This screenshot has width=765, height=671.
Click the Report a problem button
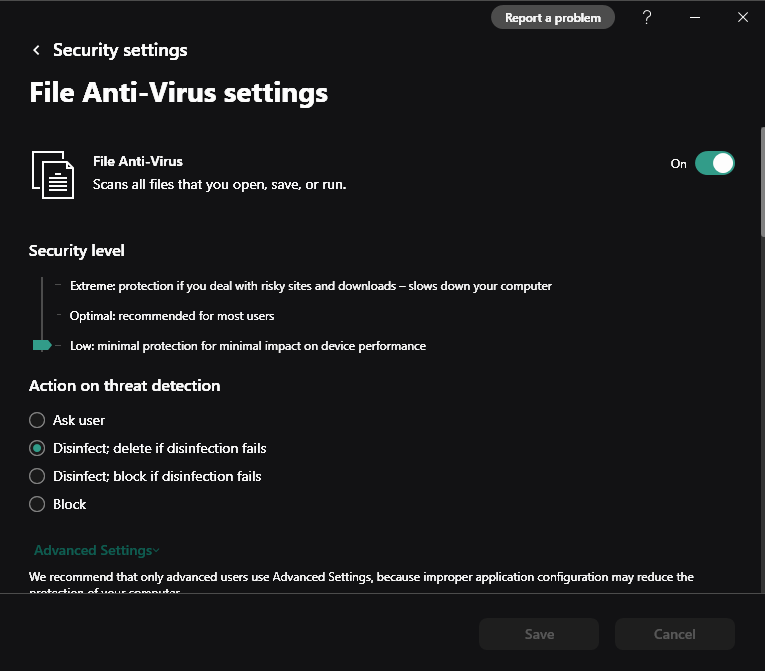point(552,17)
